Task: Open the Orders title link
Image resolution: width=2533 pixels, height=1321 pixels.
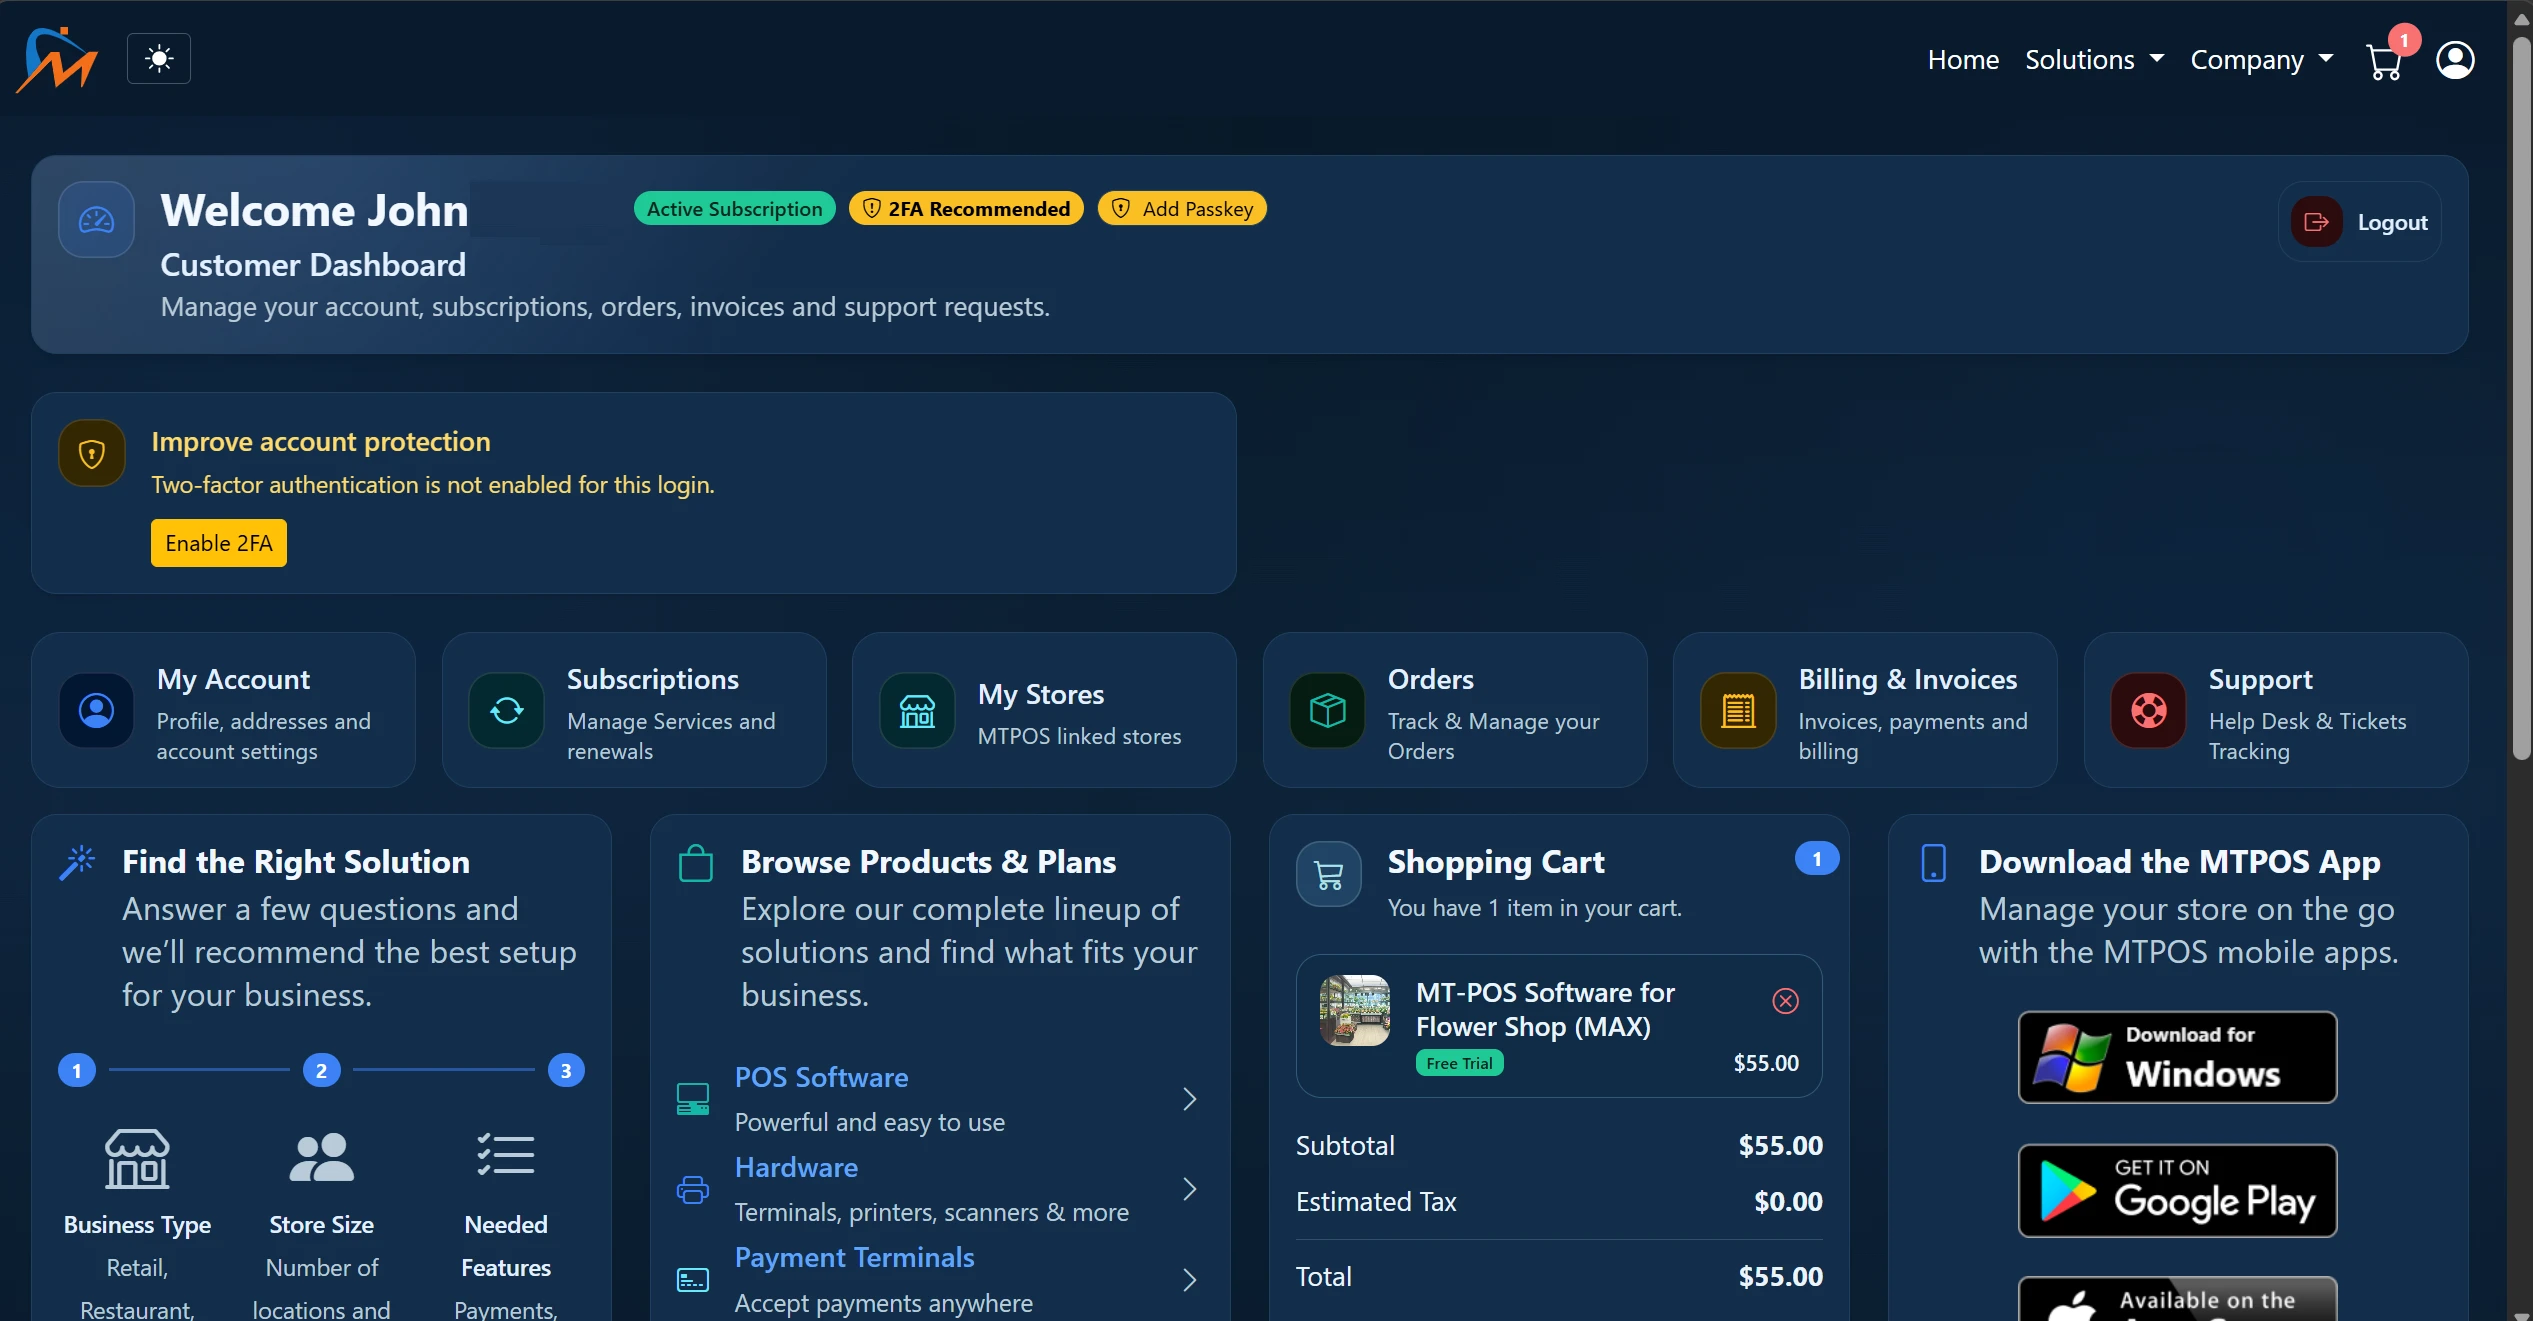Action: 1431,679
